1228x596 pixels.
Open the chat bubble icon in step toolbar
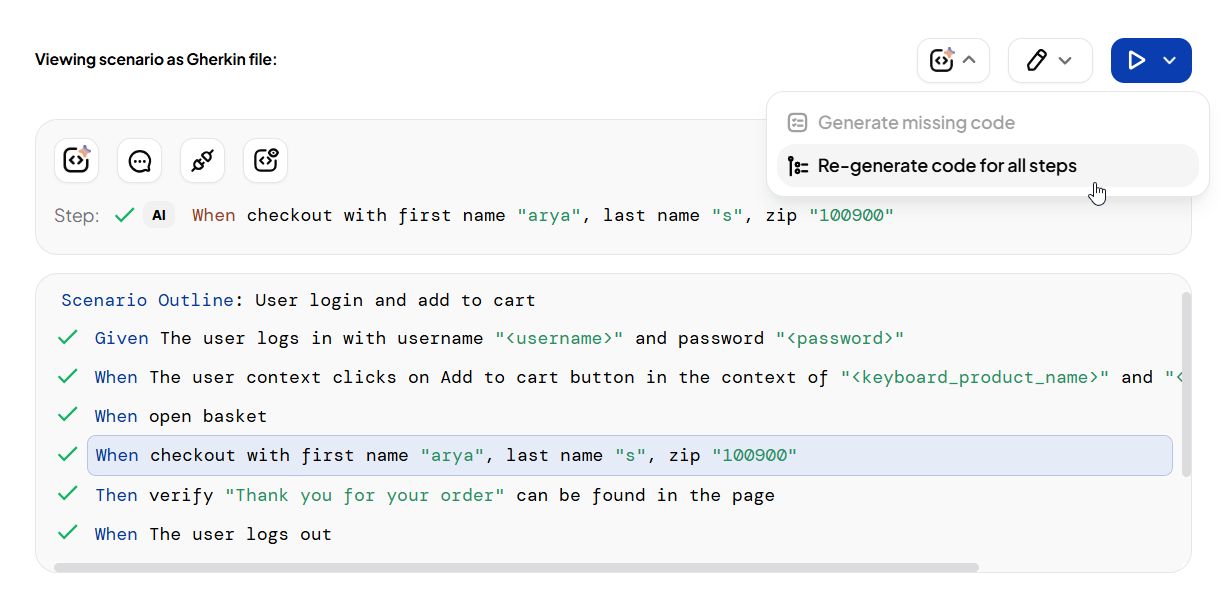click(140, 160)
